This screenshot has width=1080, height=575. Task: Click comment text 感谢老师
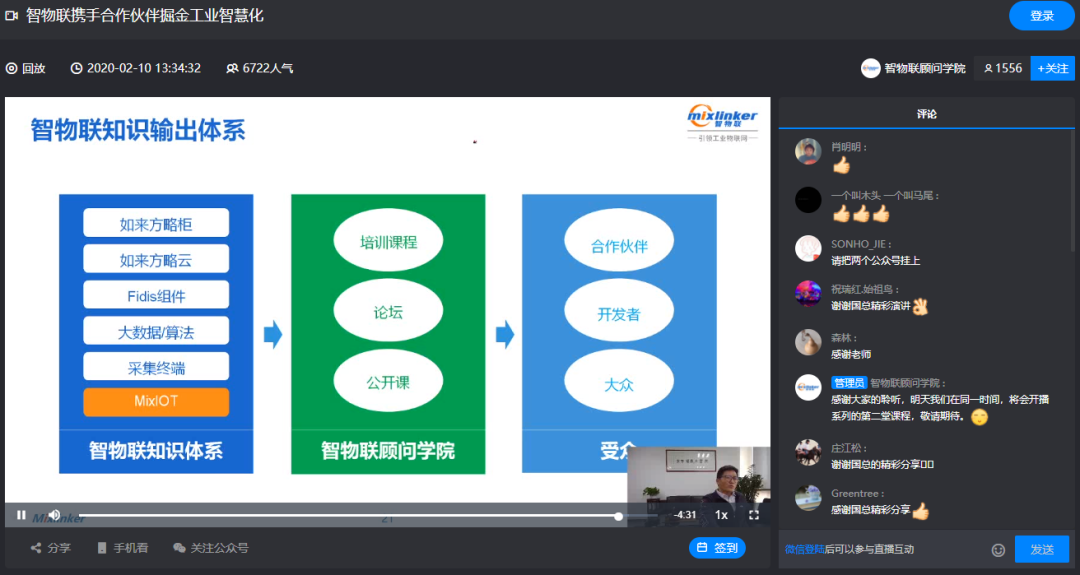tap(851, 355)
